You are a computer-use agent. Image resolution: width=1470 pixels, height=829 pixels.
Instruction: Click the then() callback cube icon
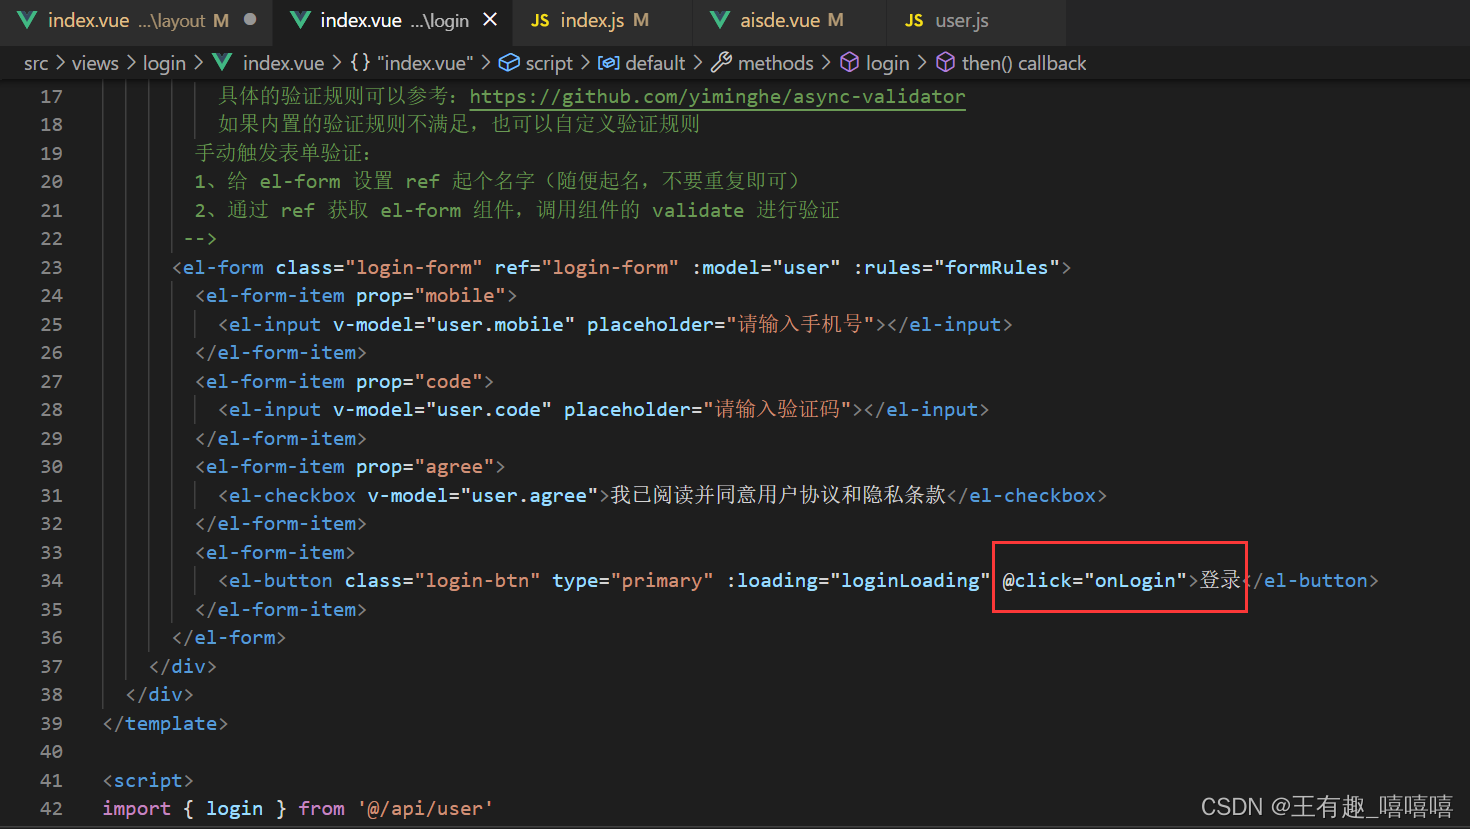(x=945, y=63)
